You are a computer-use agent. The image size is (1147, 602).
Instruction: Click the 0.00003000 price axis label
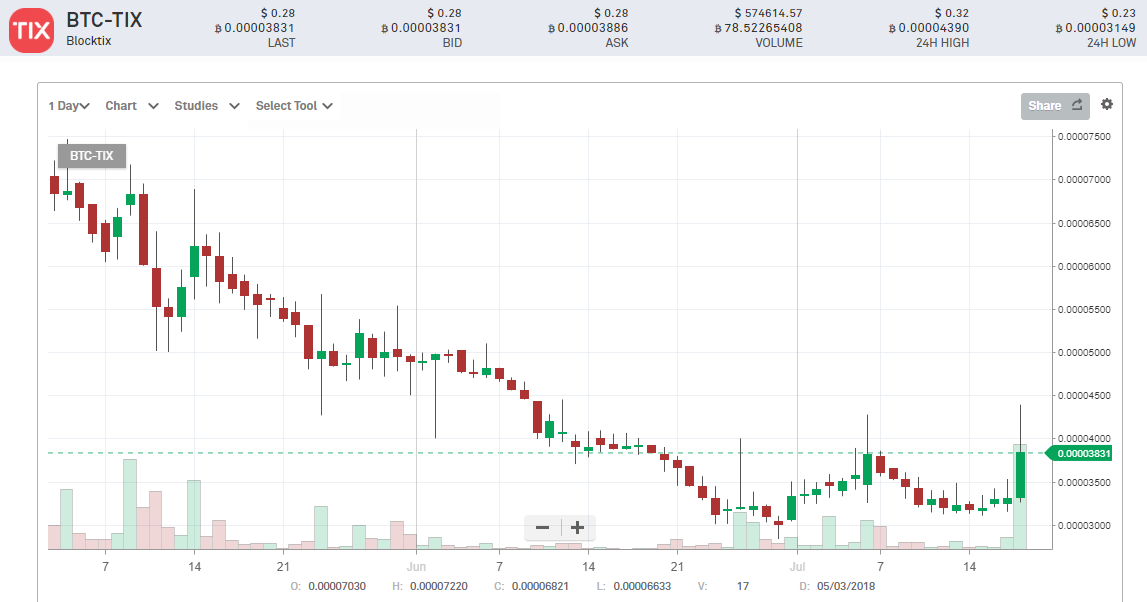tap(1084, 525)
